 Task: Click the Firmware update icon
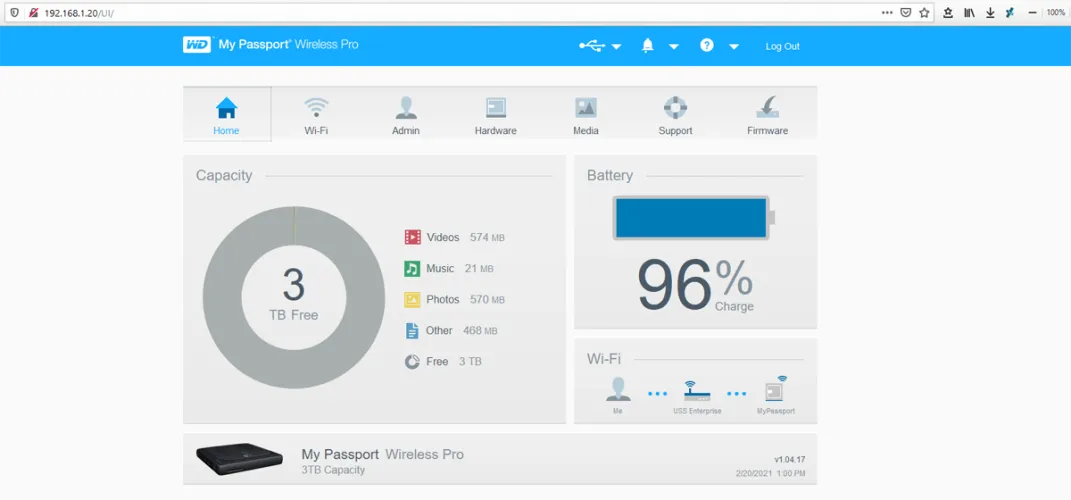coord(767,108)
